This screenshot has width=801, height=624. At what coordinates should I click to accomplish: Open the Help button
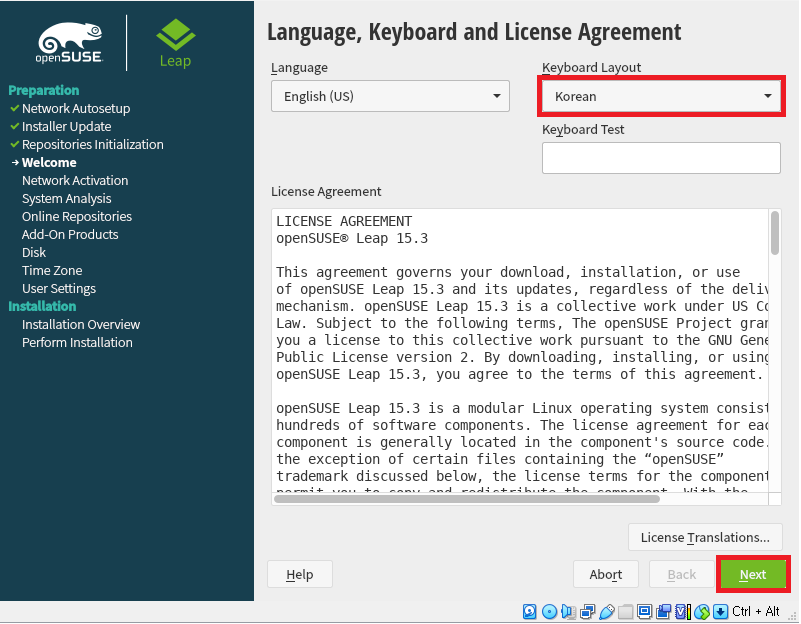pos(300,574)
